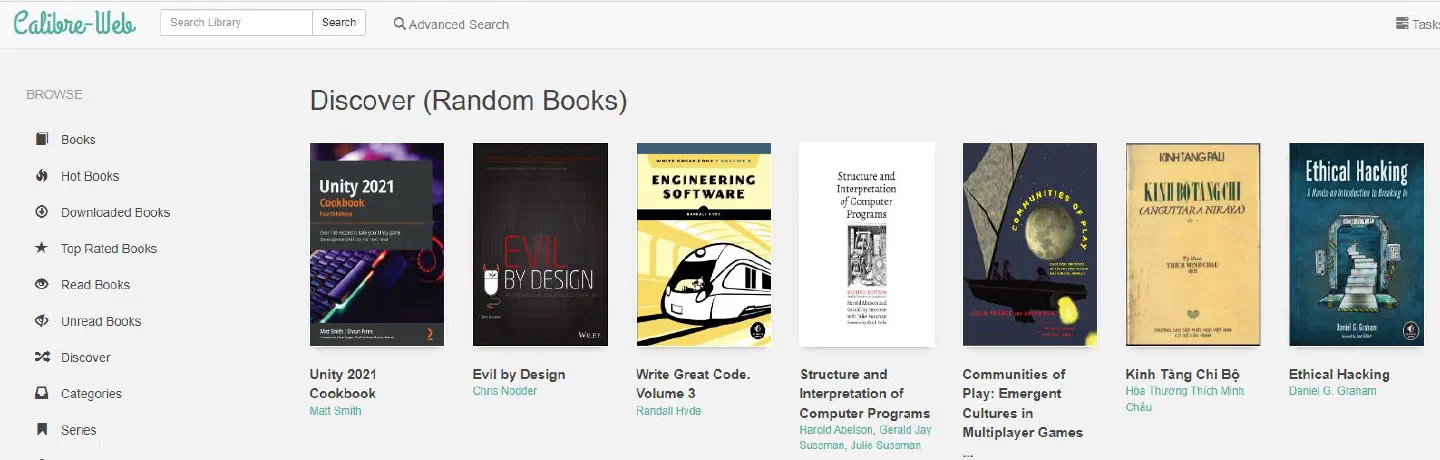Open the Evil by Design title link

click(x=519, y=375)
